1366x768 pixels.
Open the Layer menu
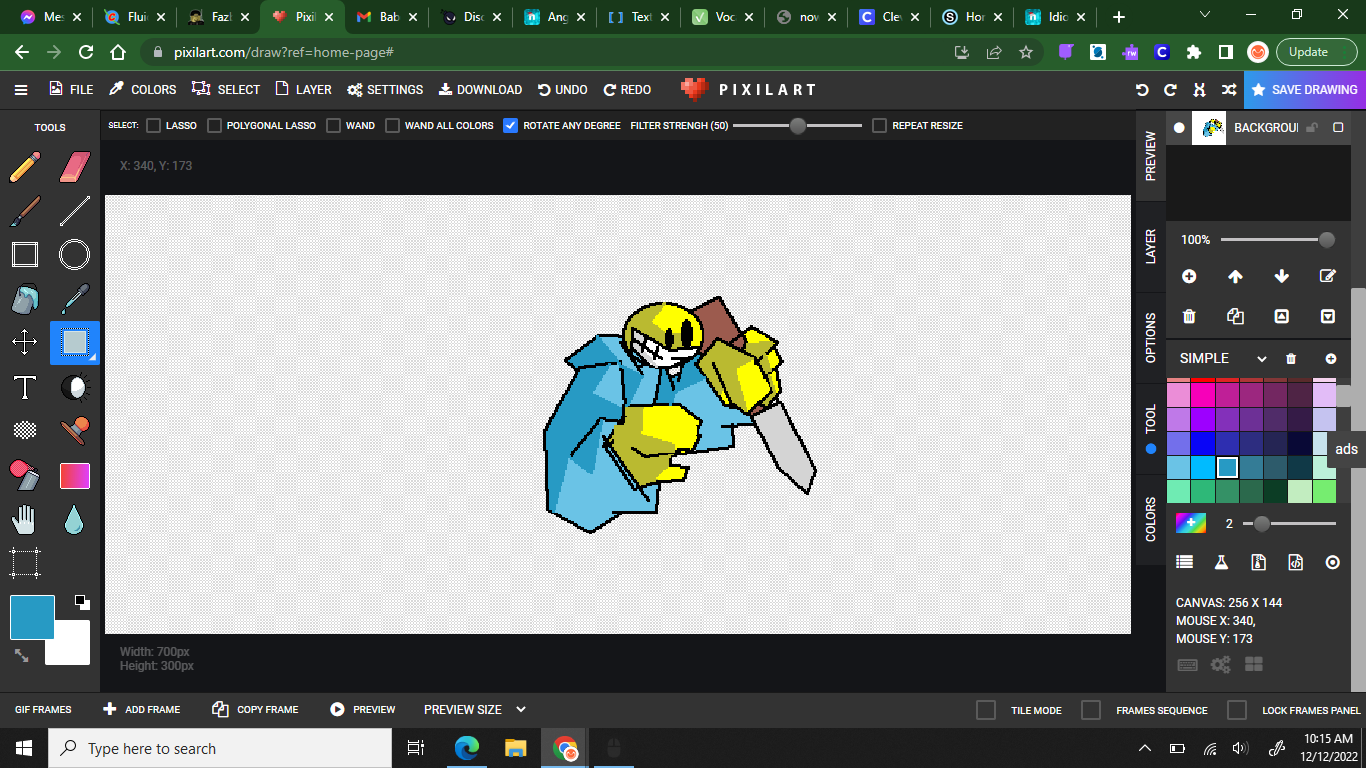pyautogui.click(x=303, y=90)
